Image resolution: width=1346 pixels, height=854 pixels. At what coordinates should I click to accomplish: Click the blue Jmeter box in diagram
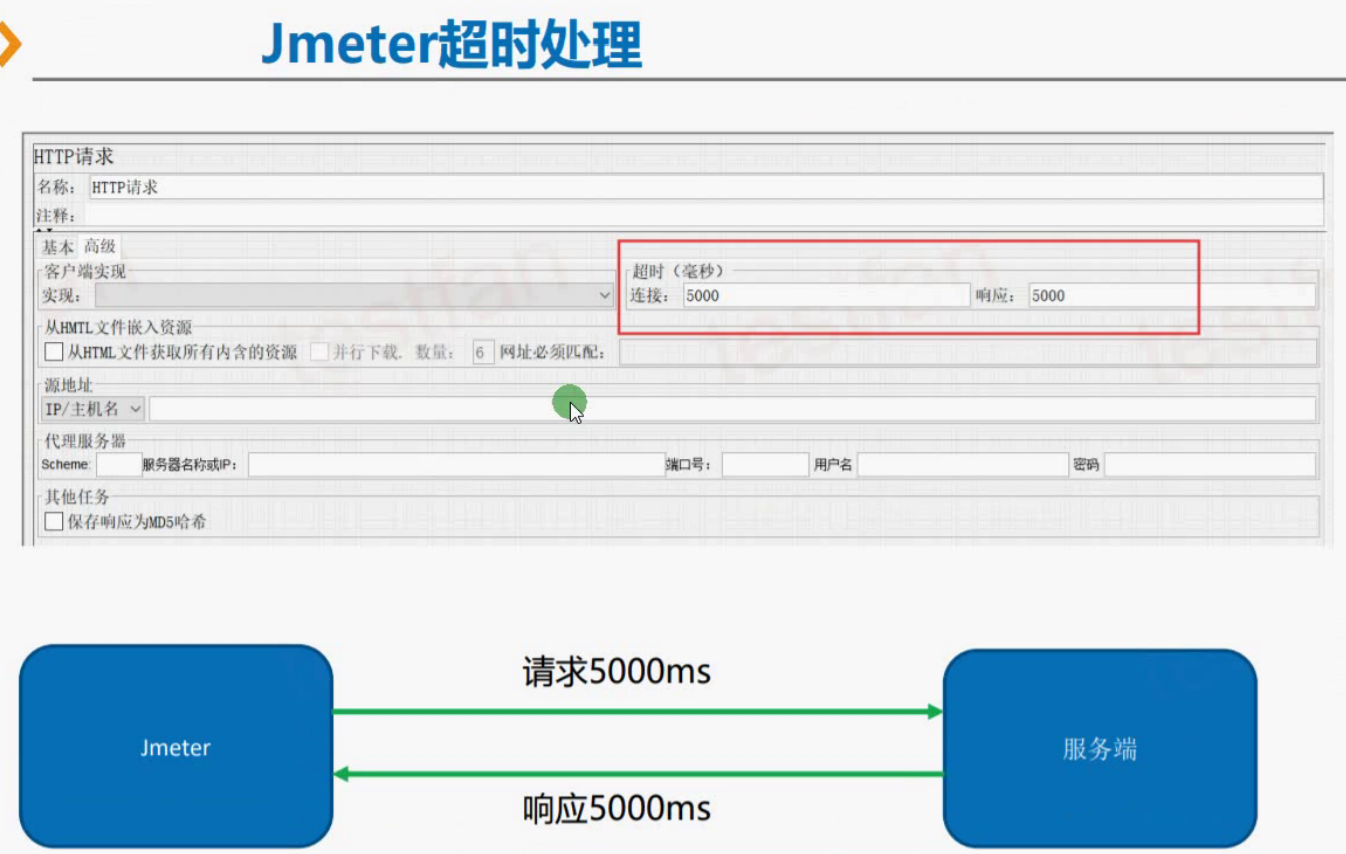176,747
